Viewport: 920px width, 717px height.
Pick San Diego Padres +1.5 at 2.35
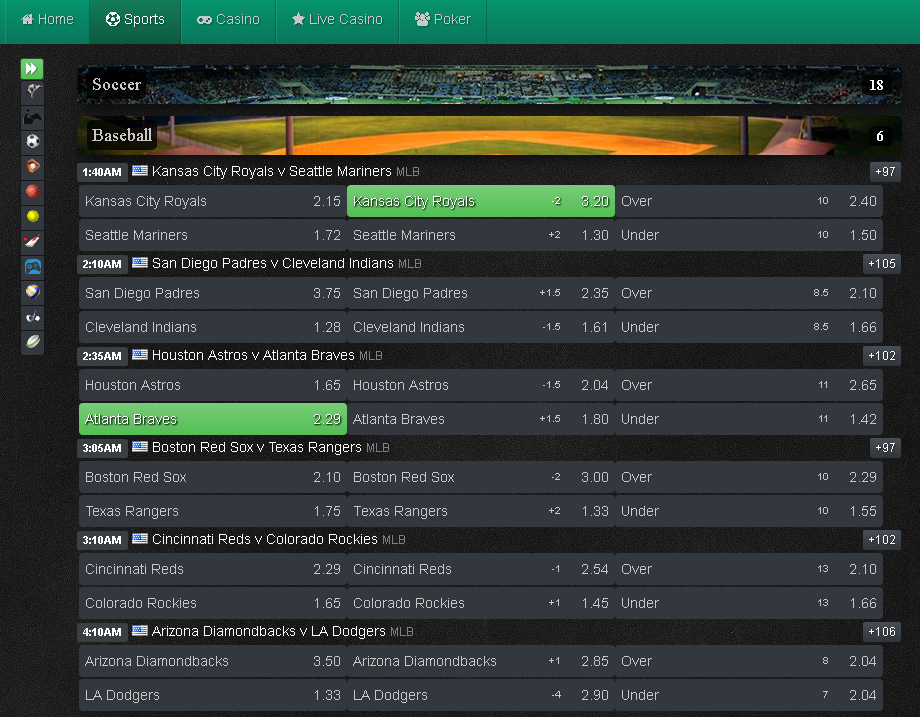[481, 293]
